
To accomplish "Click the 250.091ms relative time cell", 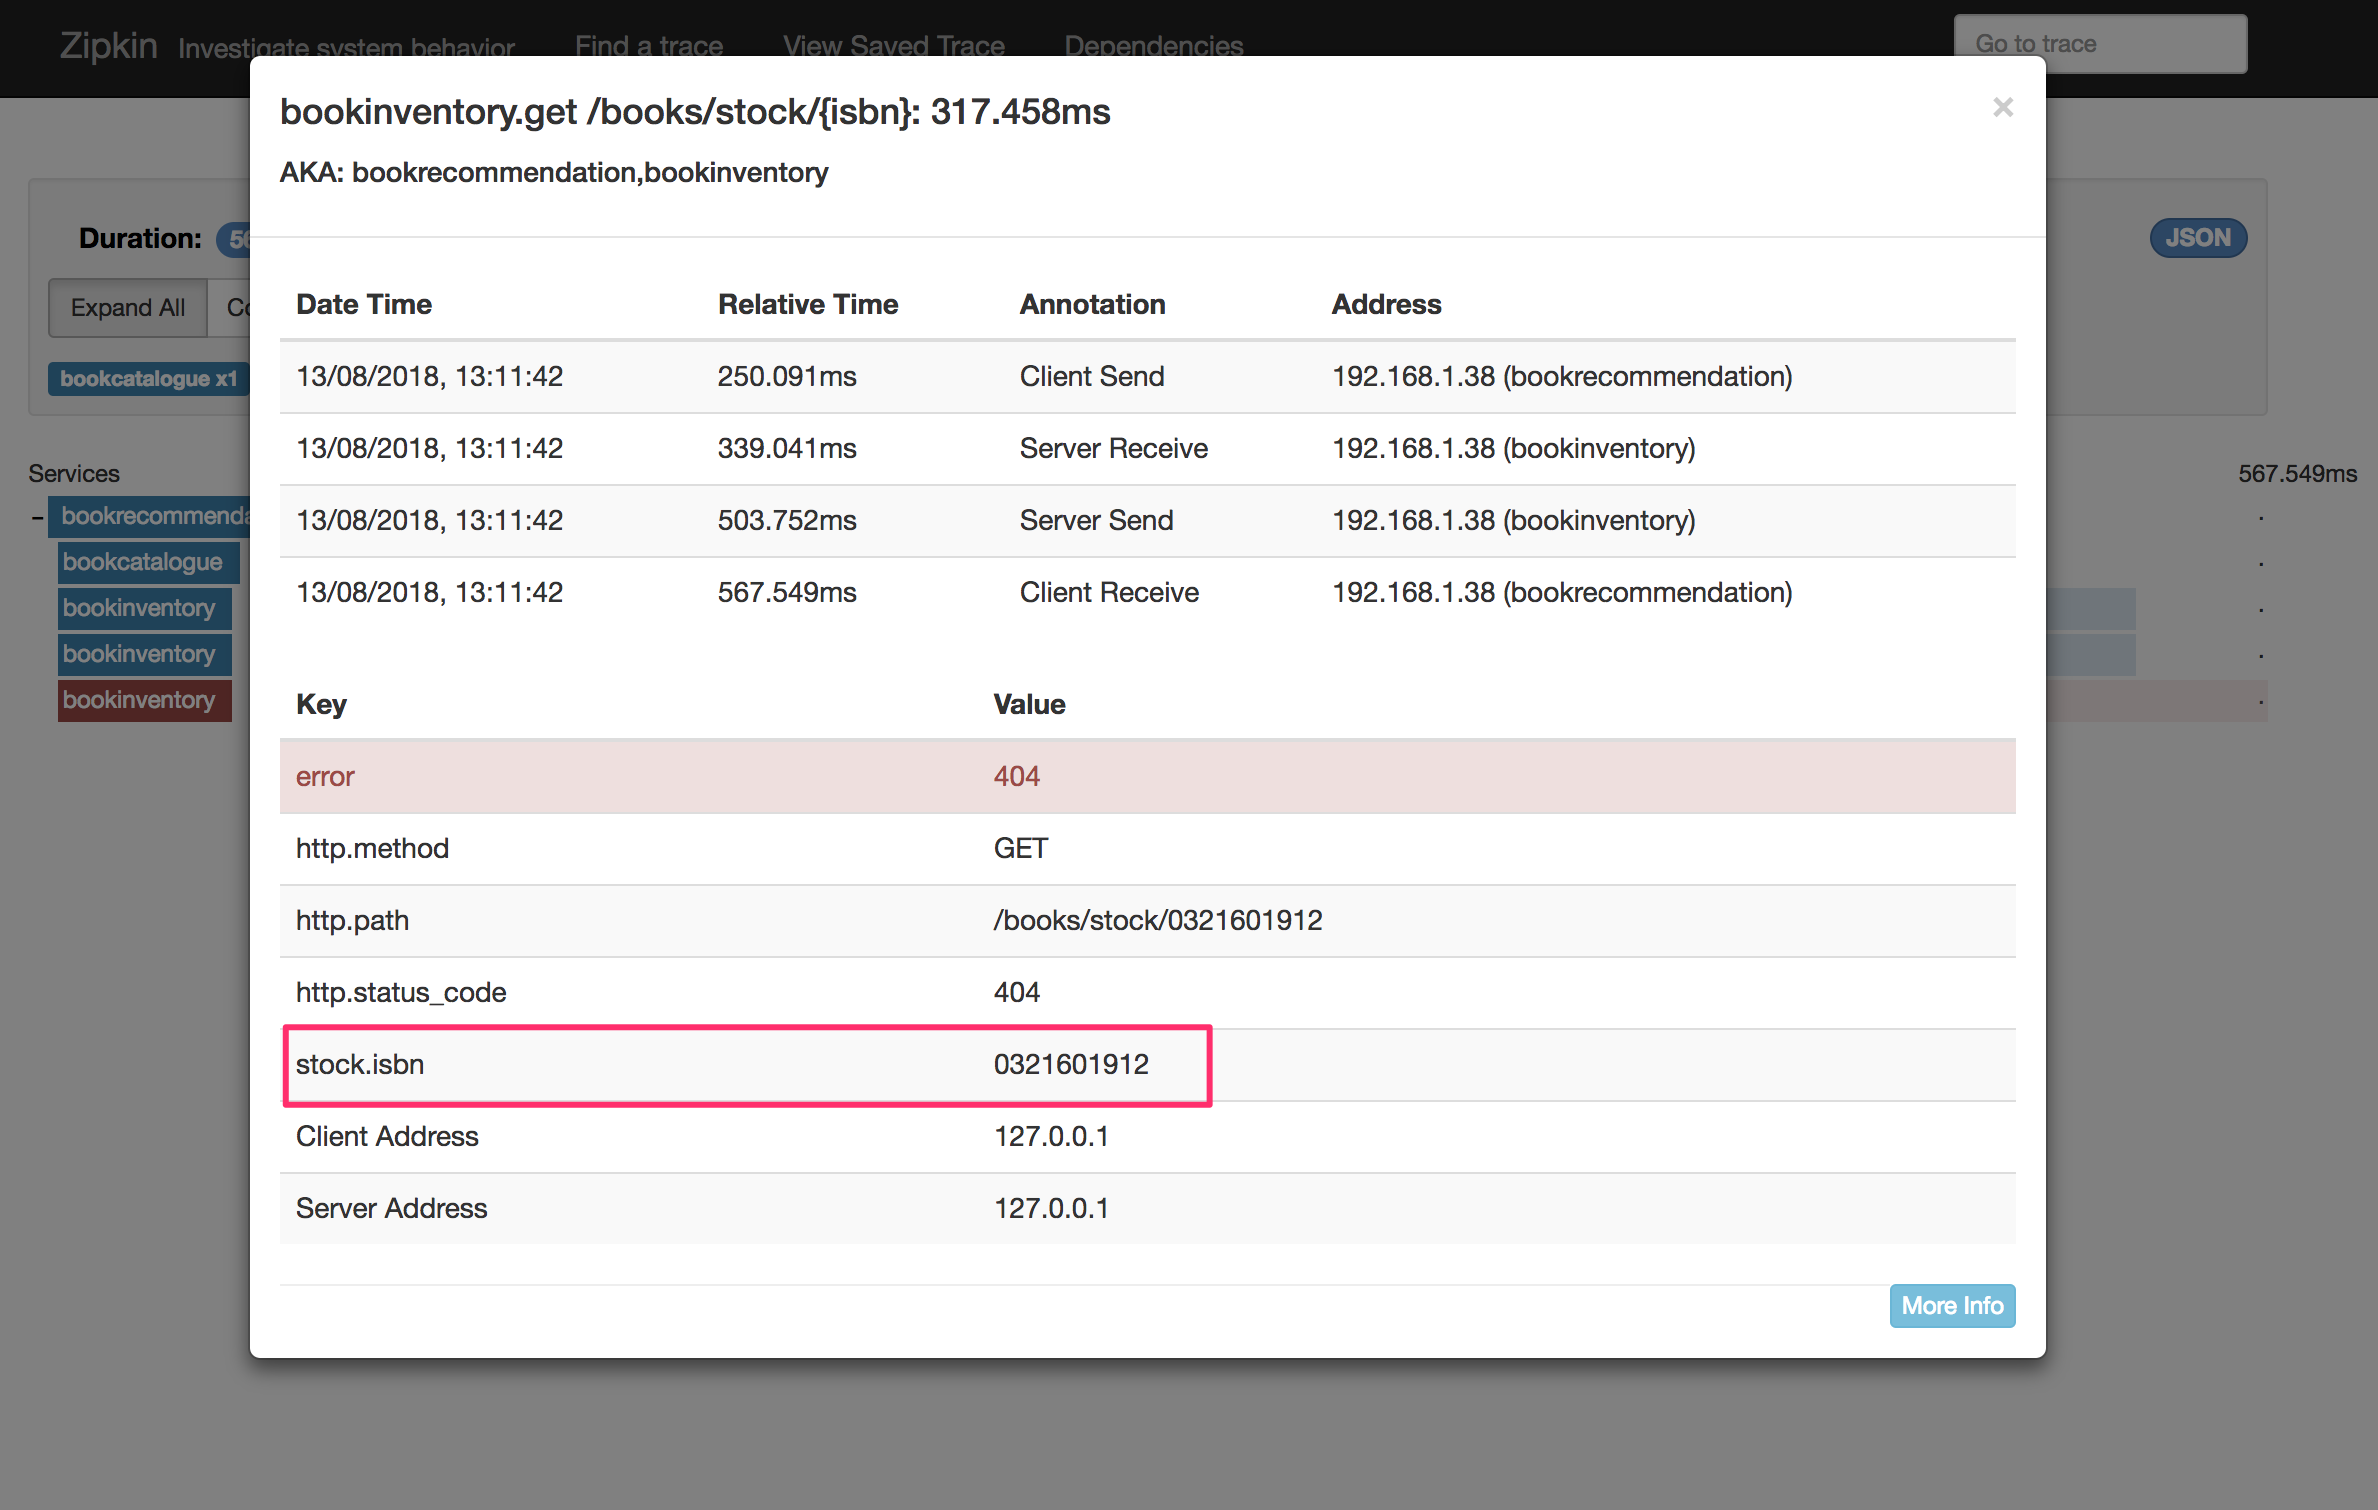I will tap(787, 377).
